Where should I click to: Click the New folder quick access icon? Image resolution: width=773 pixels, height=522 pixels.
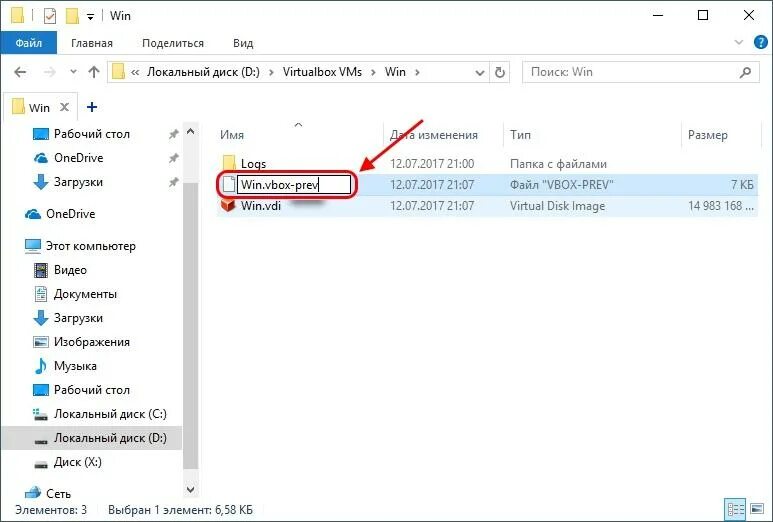tap(72, 16)
